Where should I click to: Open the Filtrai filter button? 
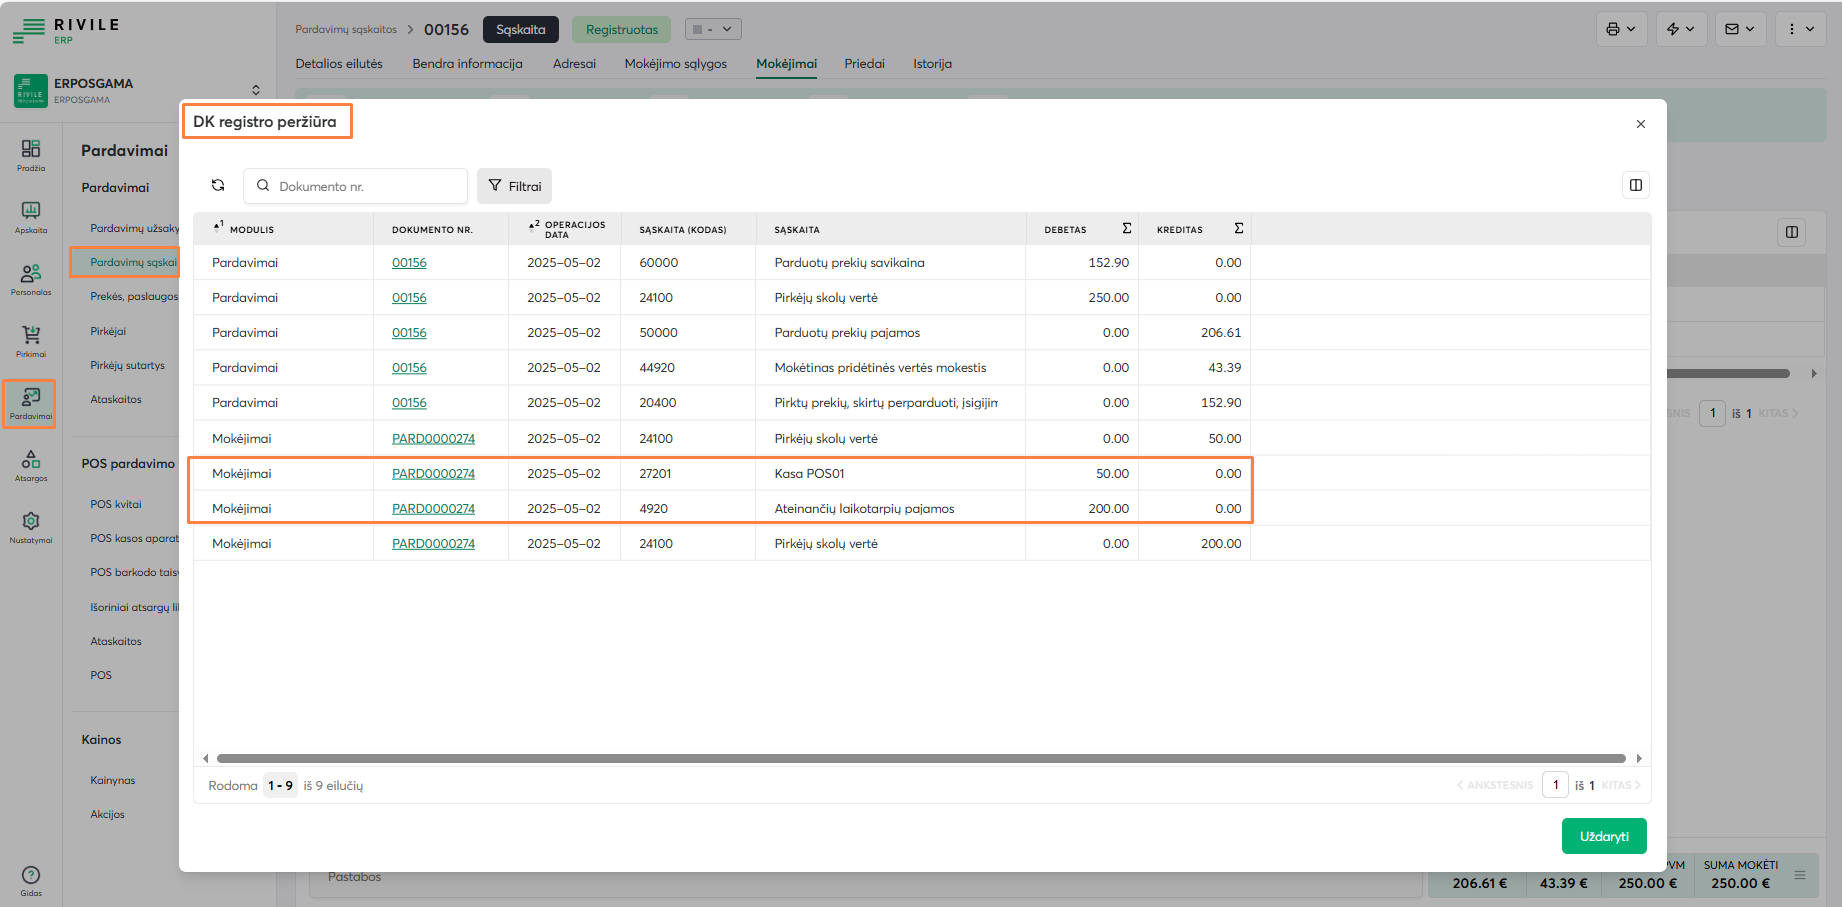click(x=514, y=186)
